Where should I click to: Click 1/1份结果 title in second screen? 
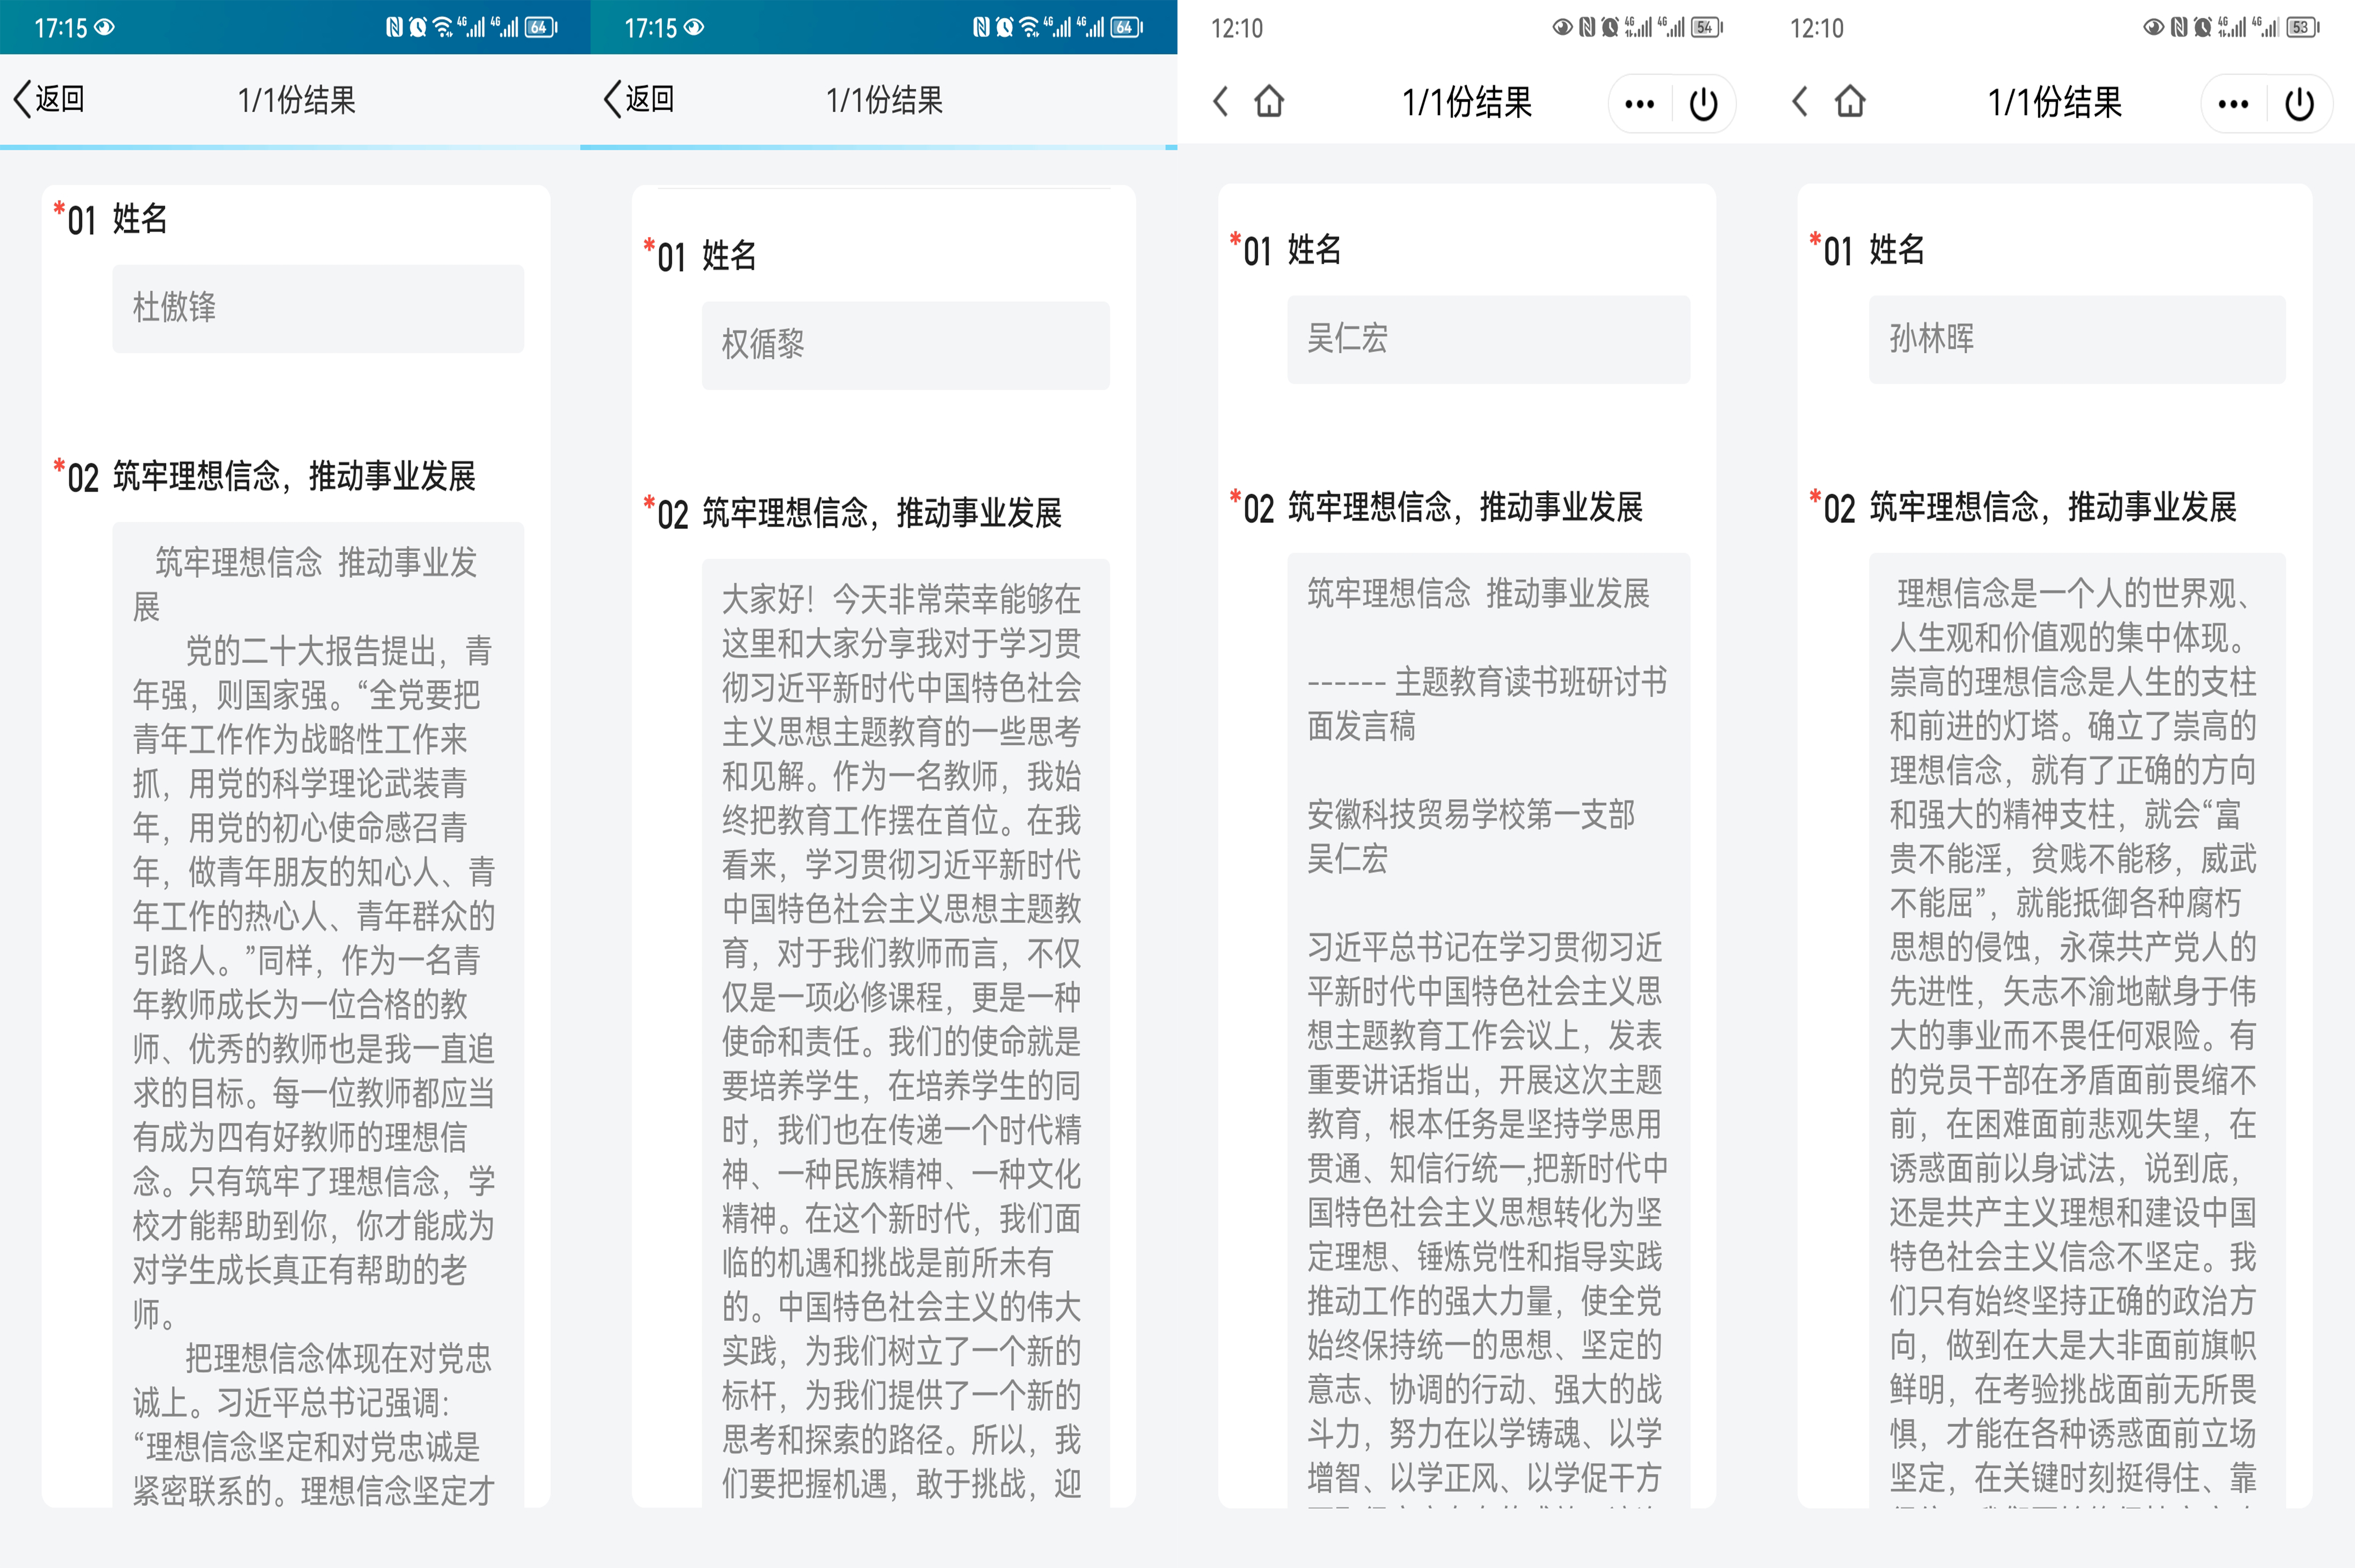(885, 100)
